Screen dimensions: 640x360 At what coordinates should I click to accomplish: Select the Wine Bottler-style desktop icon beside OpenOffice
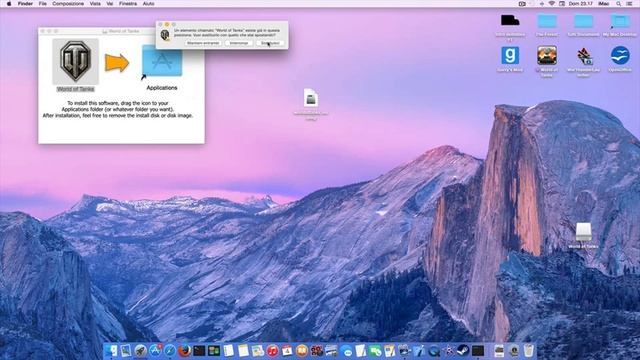coord(584,56)
